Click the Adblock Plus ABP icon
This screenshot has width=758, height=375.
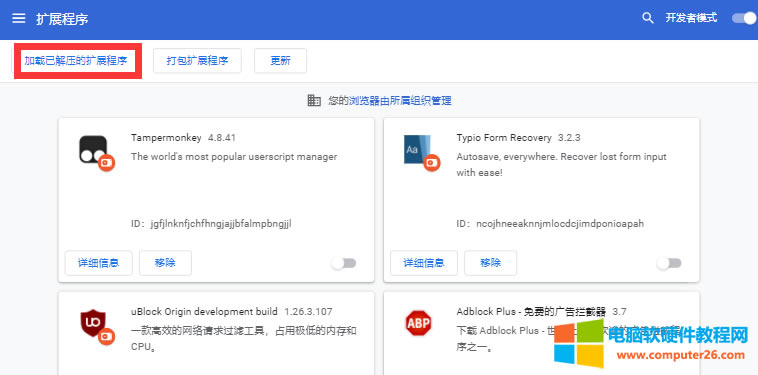(x=418, y=323)
